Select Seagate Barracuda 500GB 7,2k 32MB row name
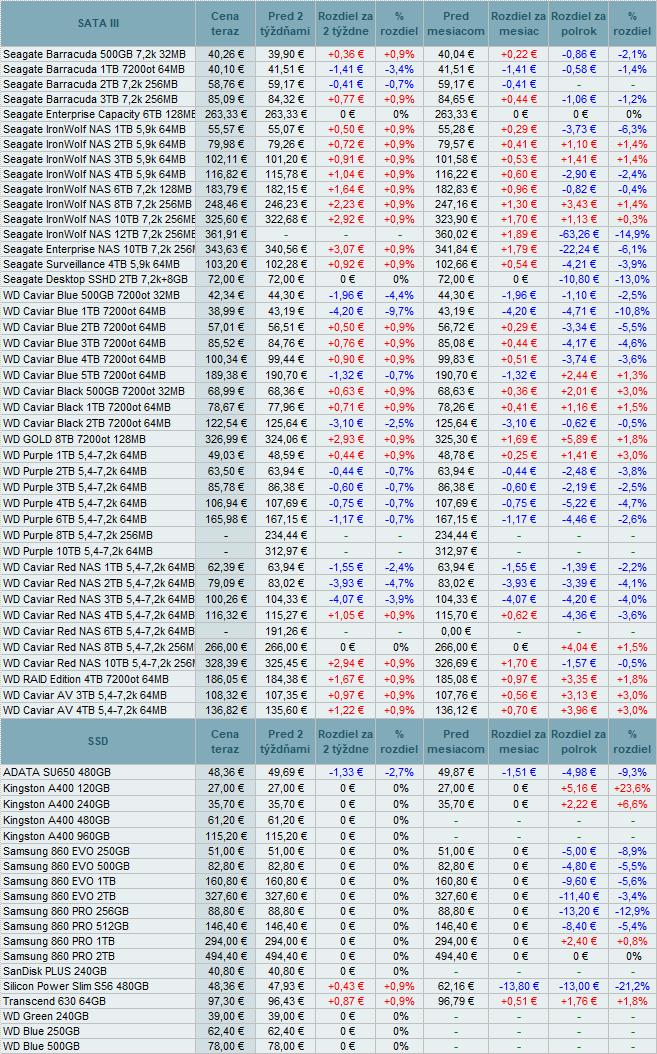This screenshot has height=1054, width=657. point(94,54)
